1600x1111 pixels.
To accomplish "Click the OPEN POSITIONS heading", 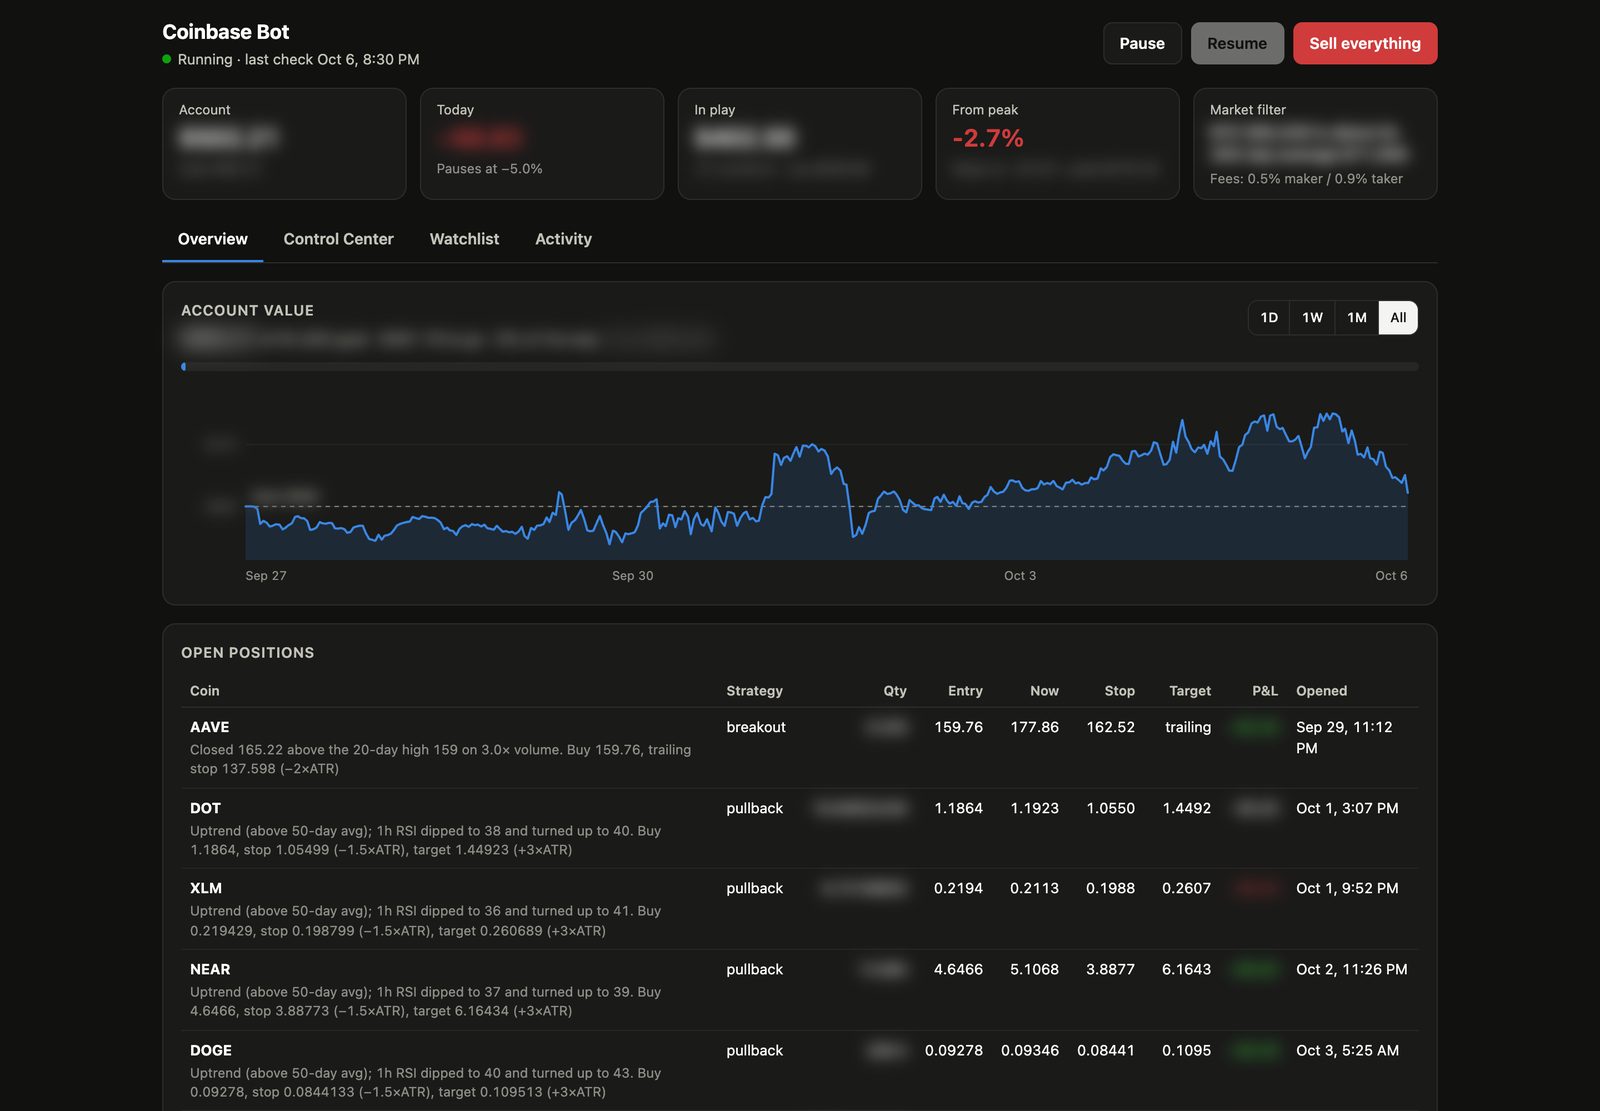I will (x=247, y=653).
